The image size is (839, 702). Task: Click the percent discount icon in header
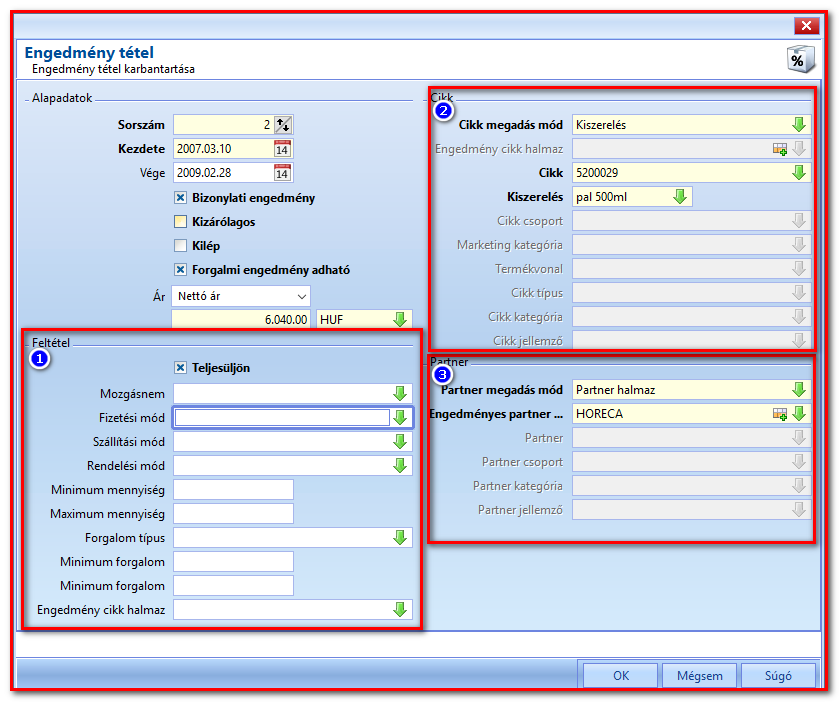coord(800,59)
